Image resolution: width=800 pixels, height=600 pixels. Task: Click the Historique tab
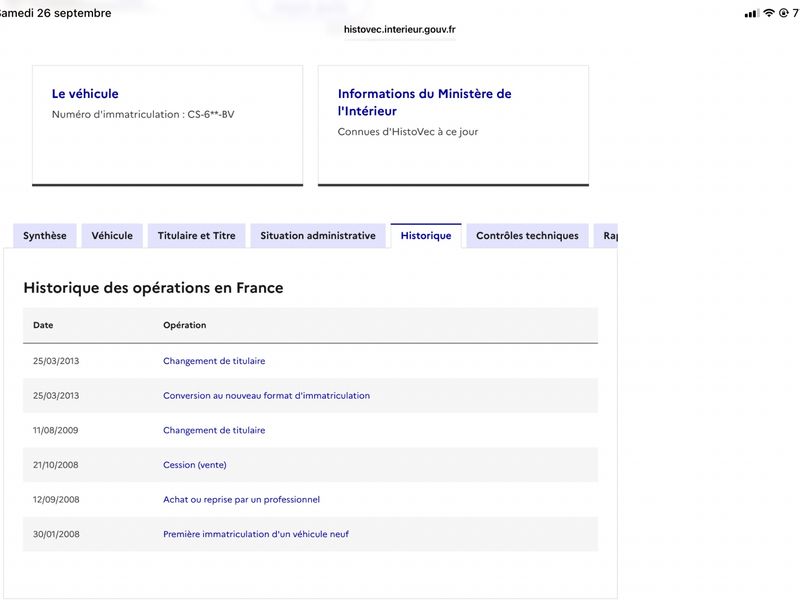pos(426,236)
